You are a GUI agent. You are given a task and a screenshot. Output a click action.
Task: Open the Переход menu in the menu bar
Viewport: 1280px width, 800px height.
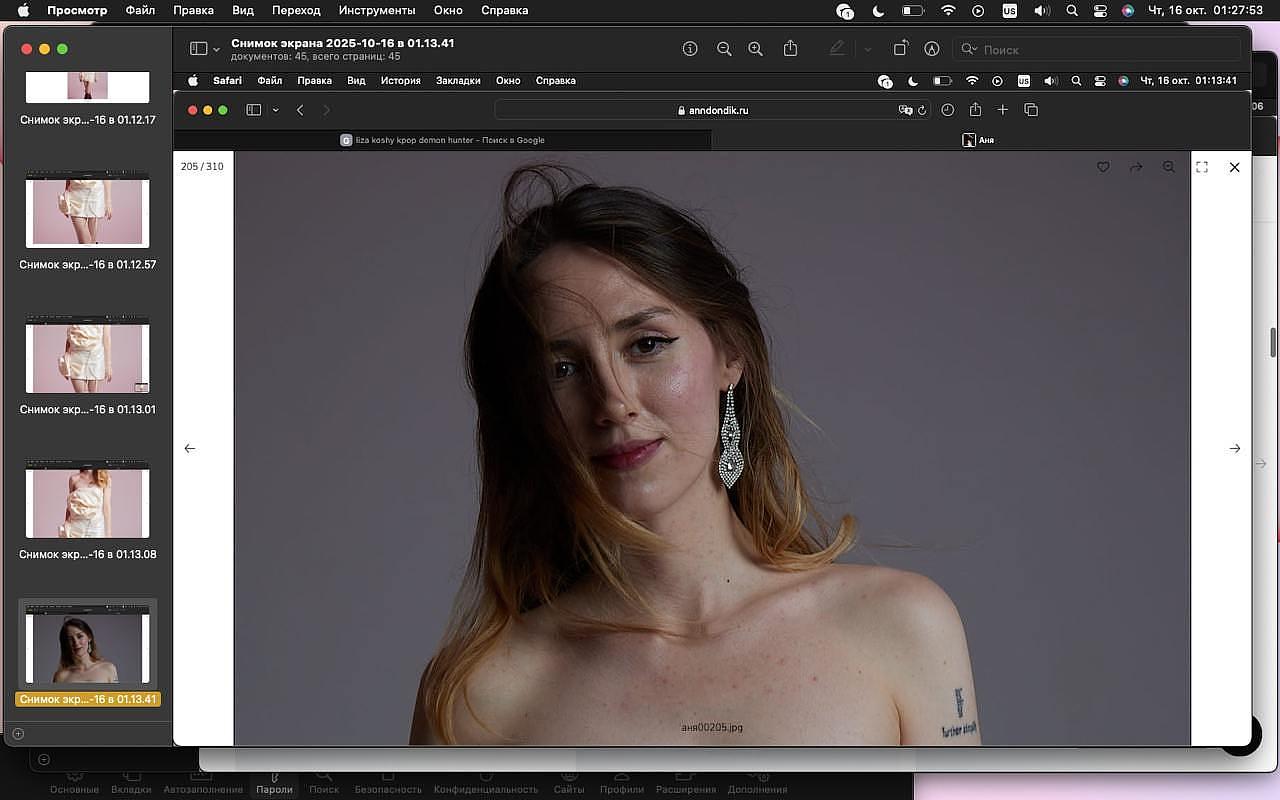coord(296,11)
